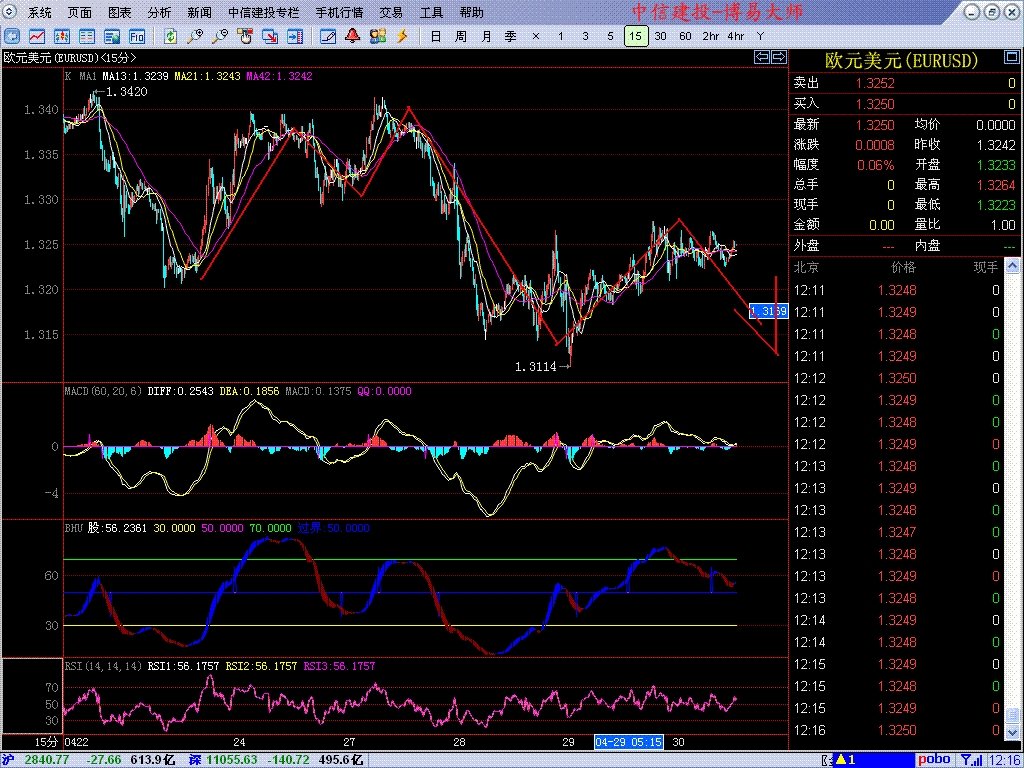Screen dimensions: 1024x768
Task: Click the zoom out magnifier icon
Action: tap(220, 36)
